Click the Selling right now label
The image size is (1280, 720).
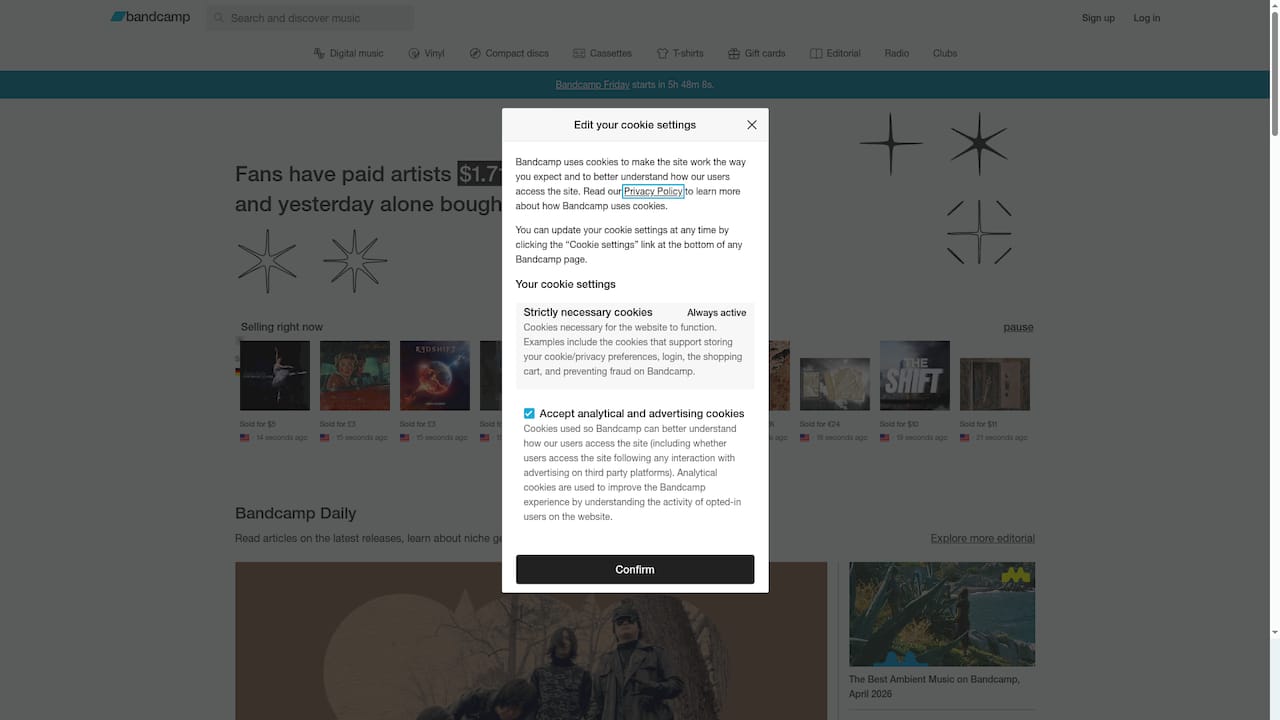282,327
